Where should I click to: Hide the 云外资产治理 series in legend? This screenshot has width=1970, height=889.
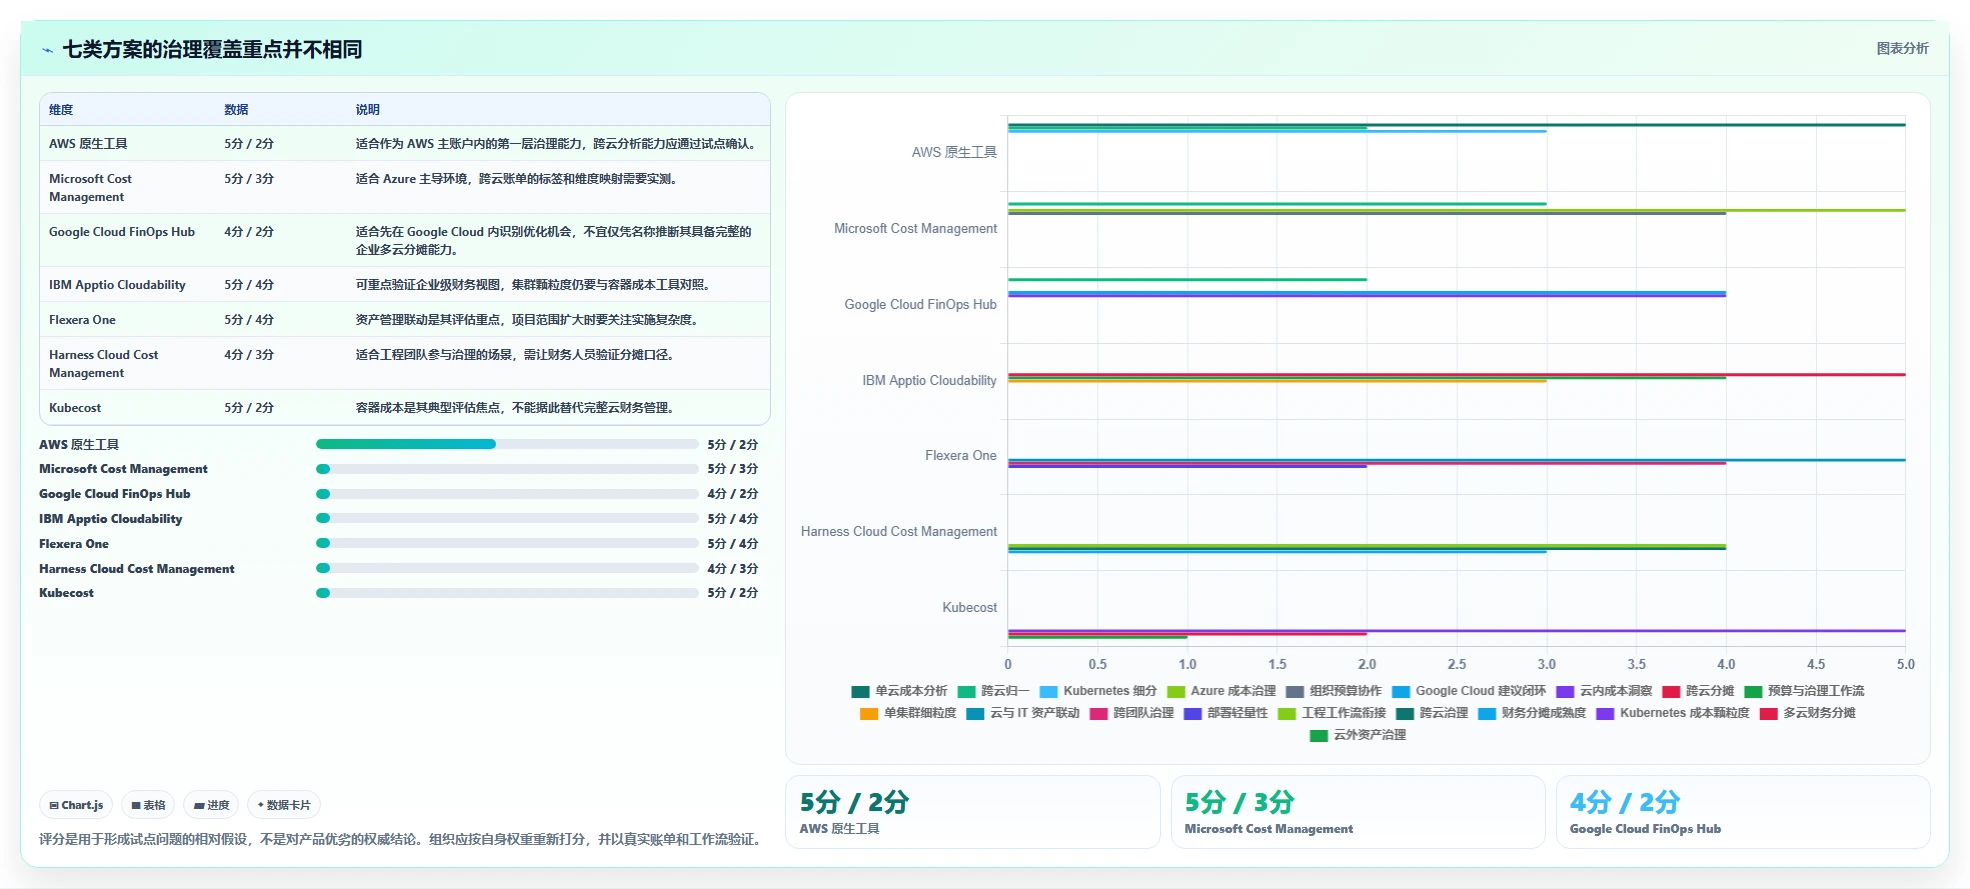[x=1358, y=735]
